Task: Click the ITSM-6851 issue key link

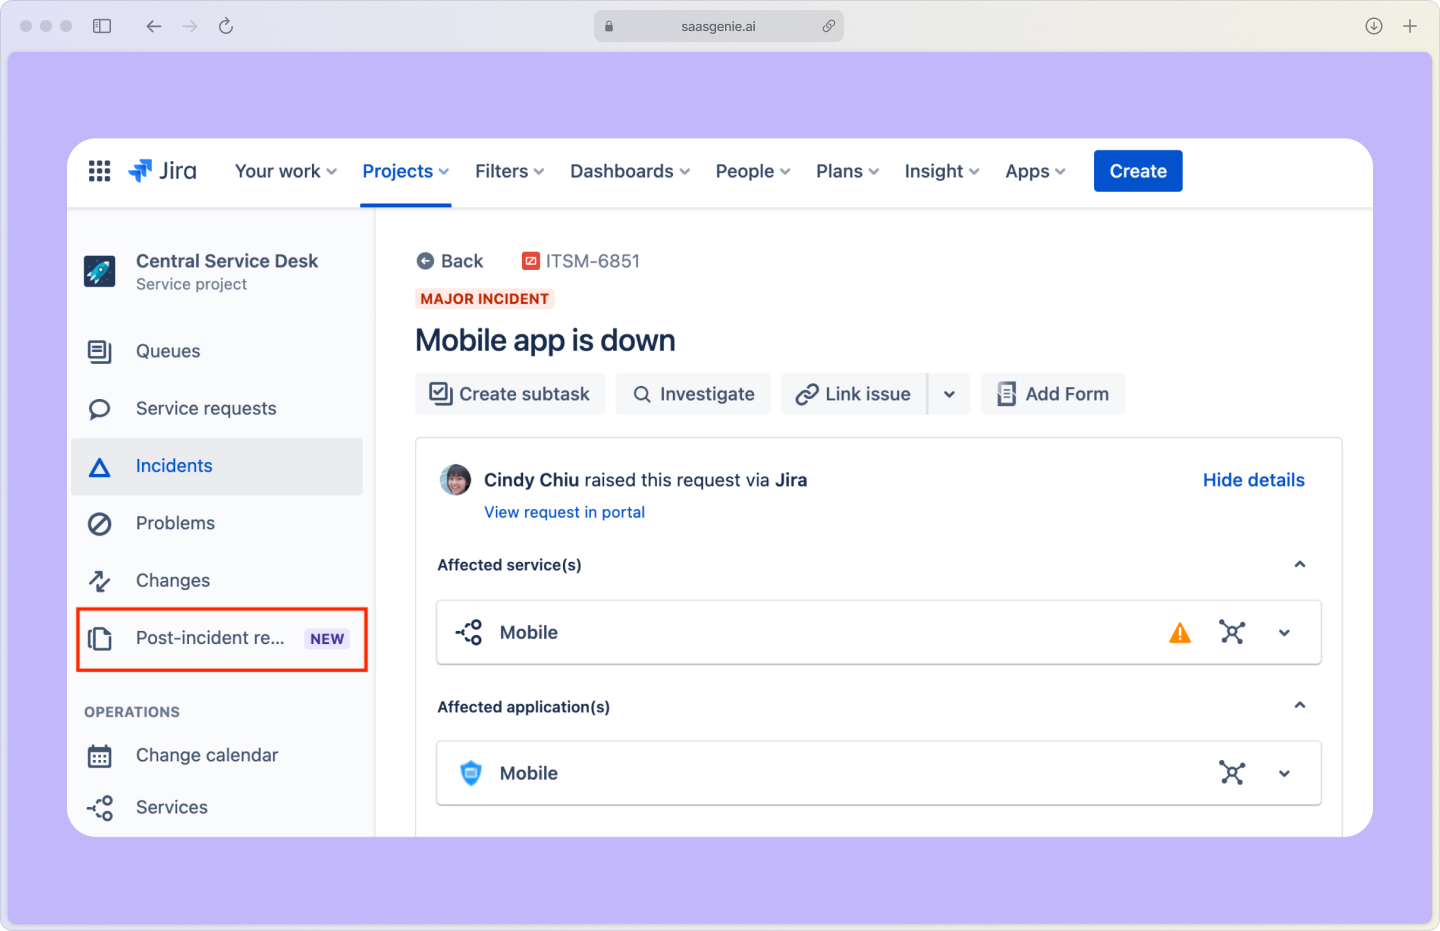Action: coord(592,261)
